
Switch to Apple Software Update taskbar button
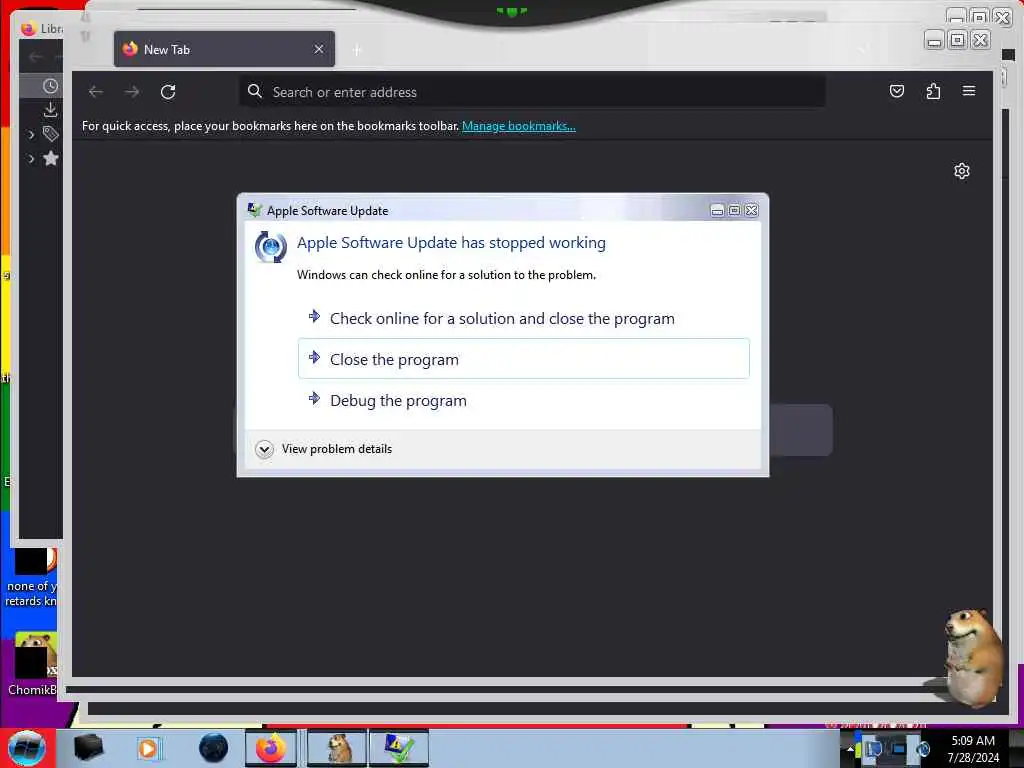click(x=398, y=748)
